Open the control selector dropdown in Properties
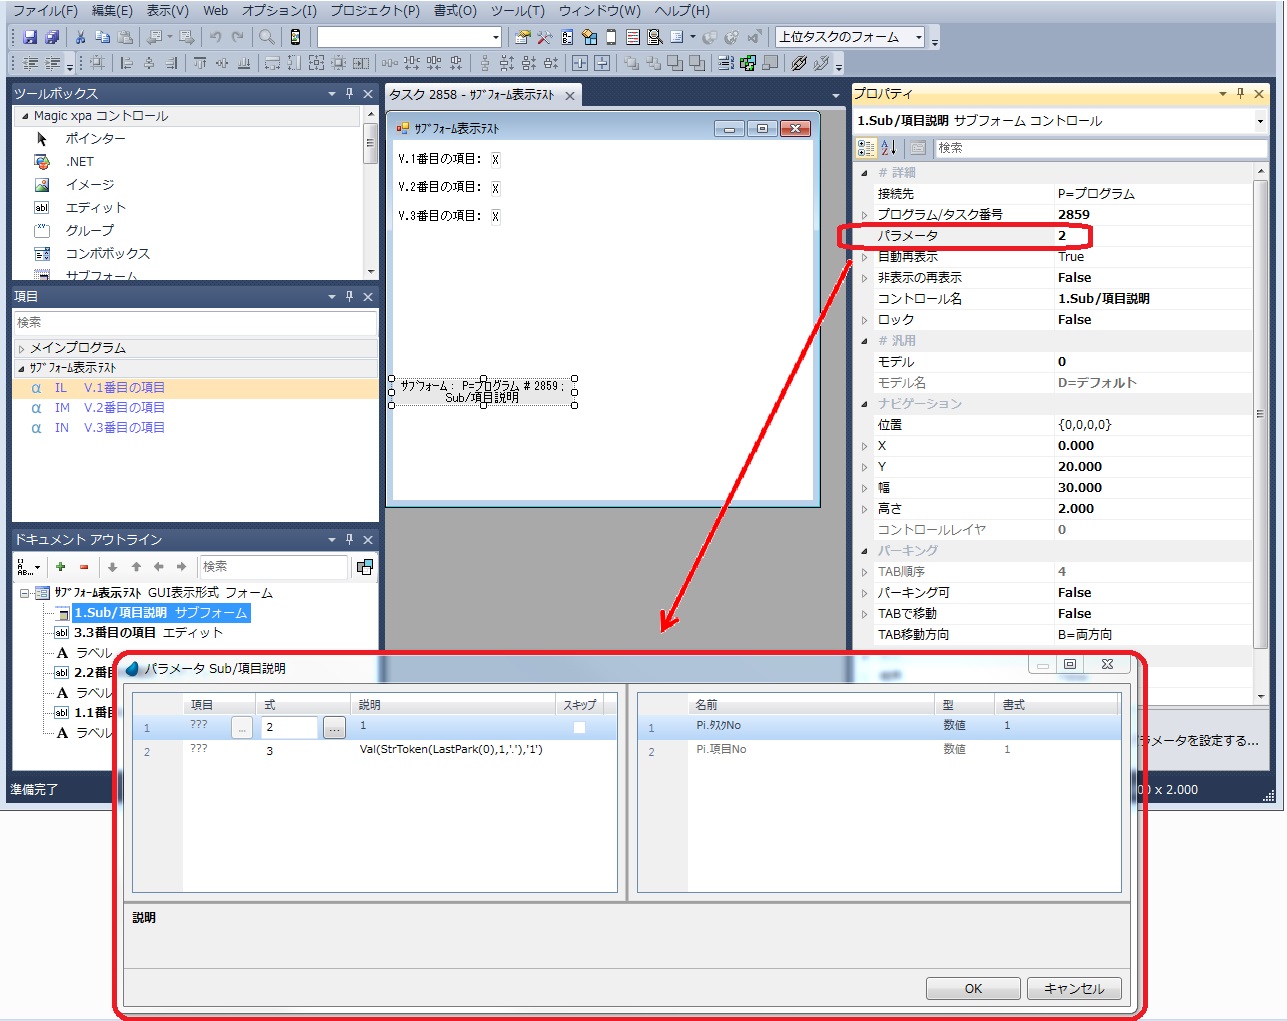Image resolution: width=1287 pixels, height=1021 pixels. click(1259, 121)
